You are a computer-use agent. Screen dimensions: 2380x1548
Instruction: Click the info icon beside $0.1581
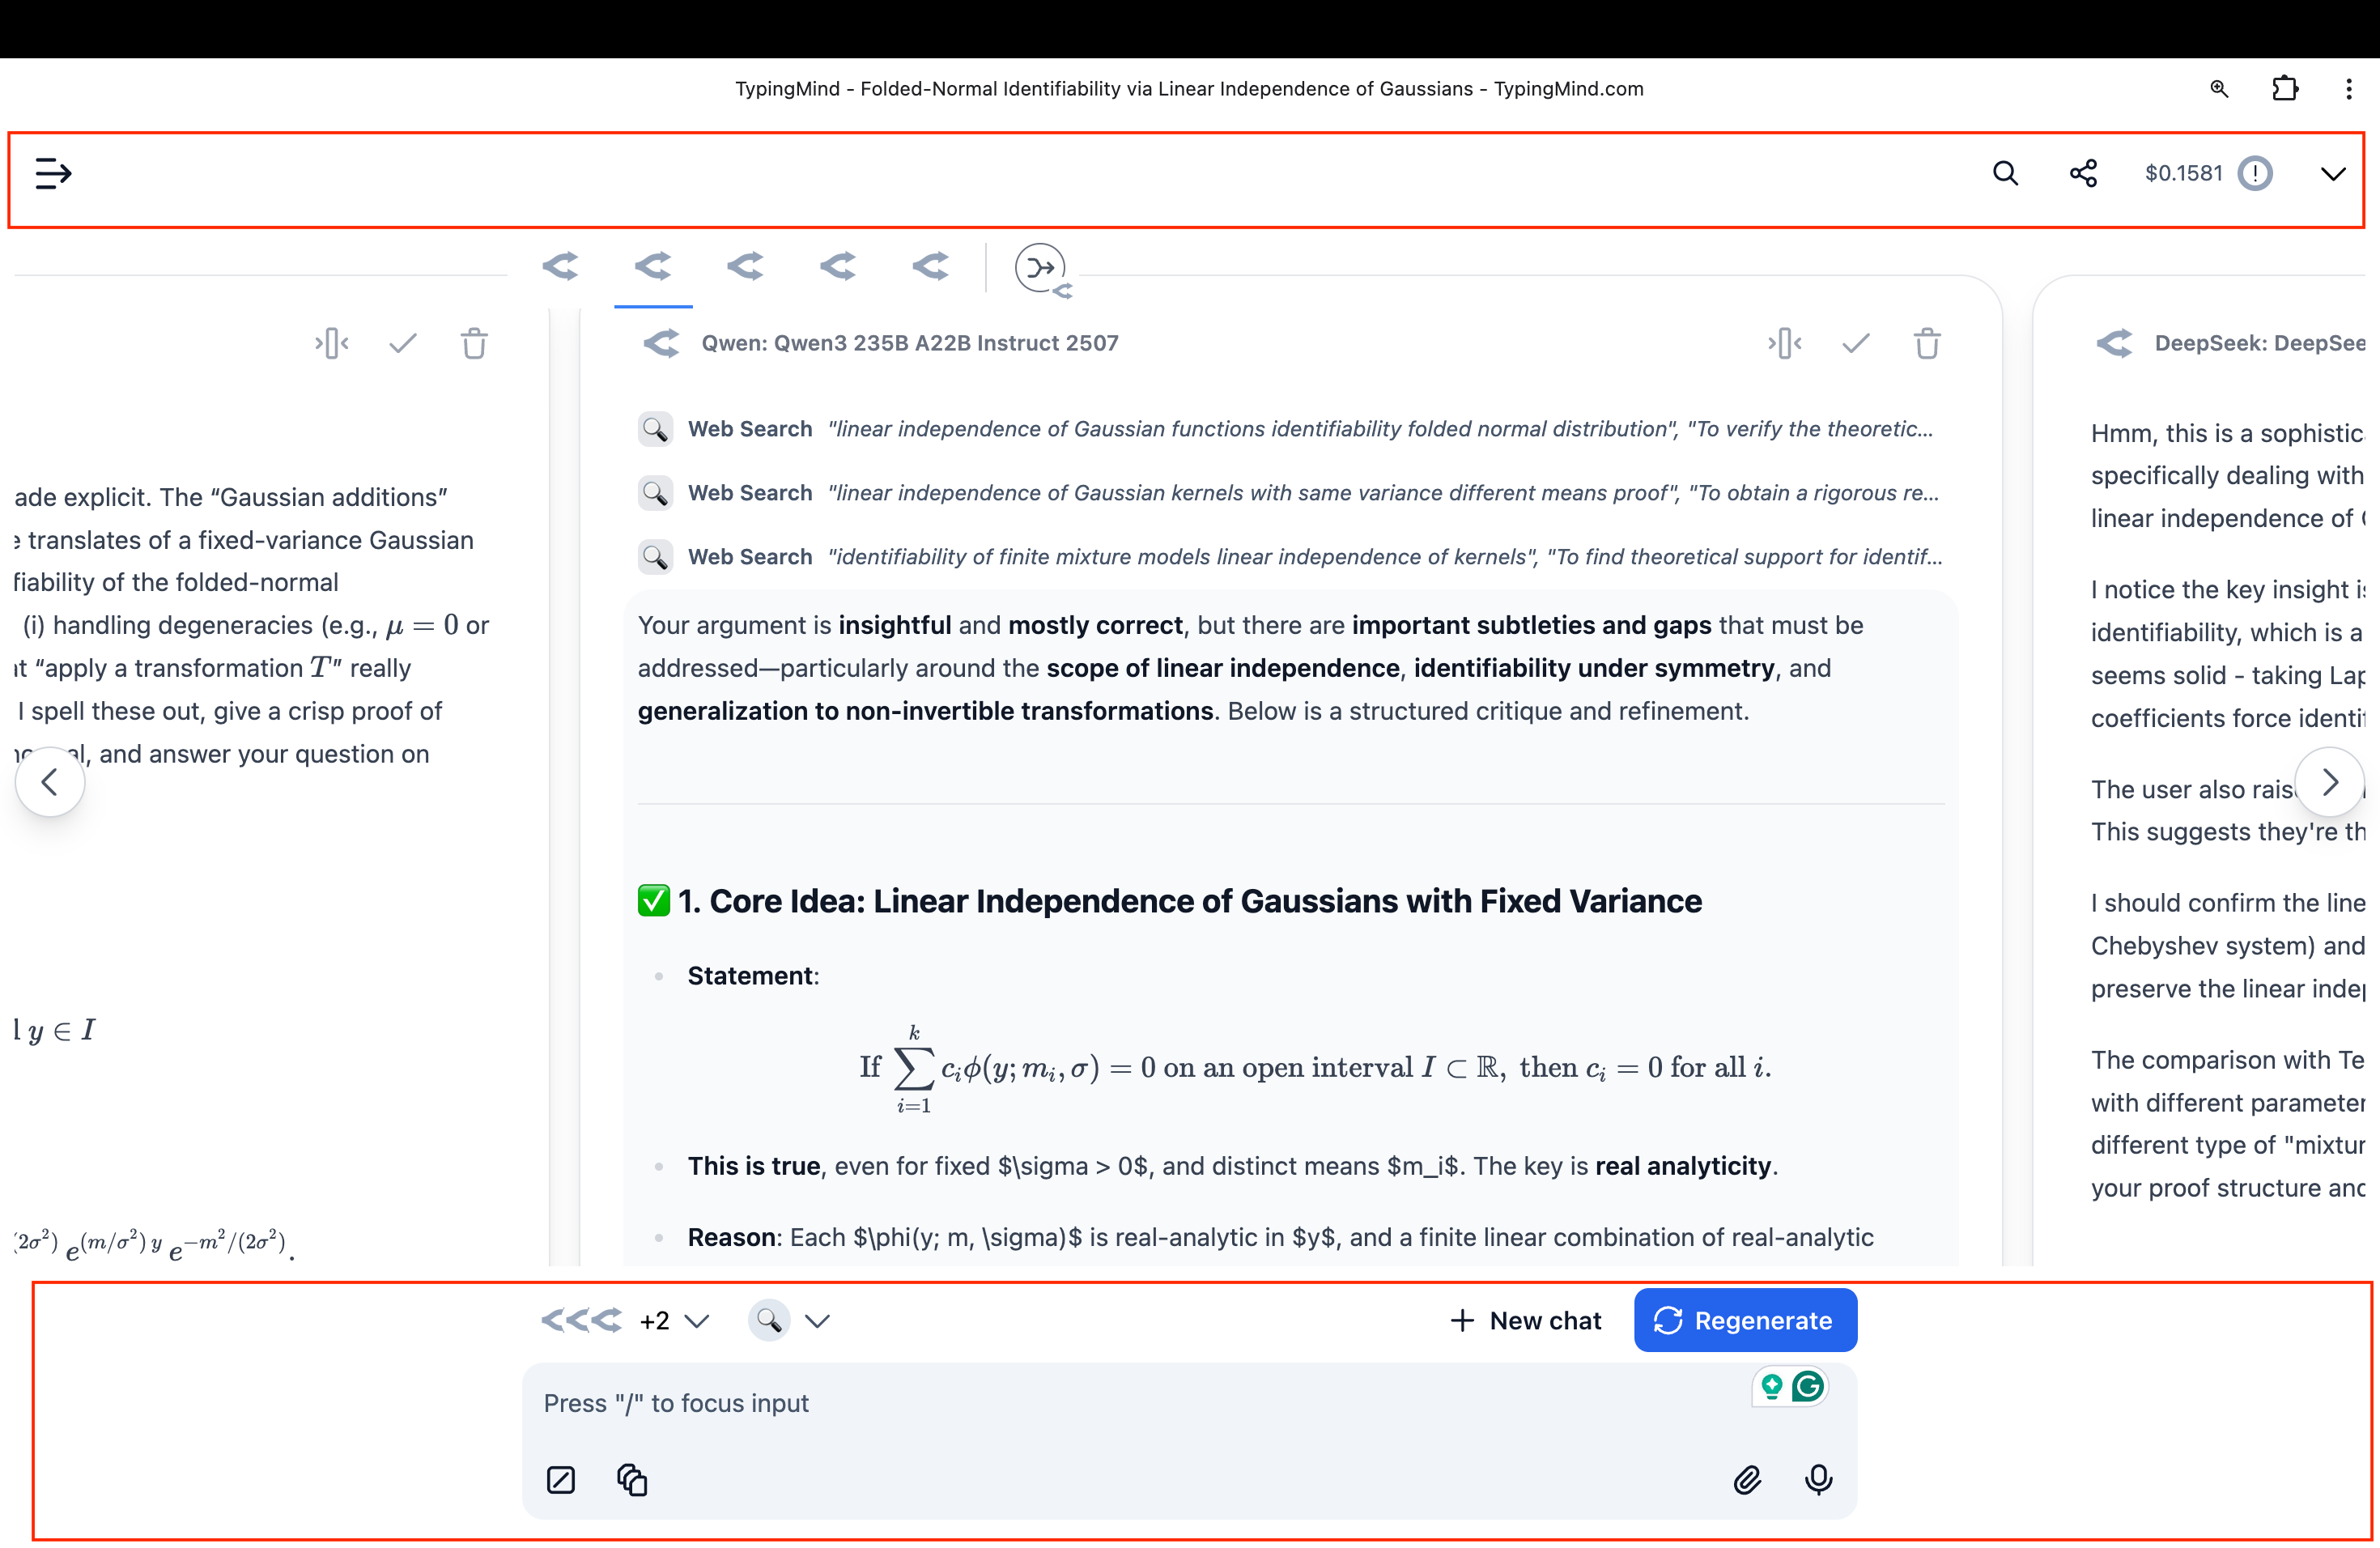pos(2255,174)
